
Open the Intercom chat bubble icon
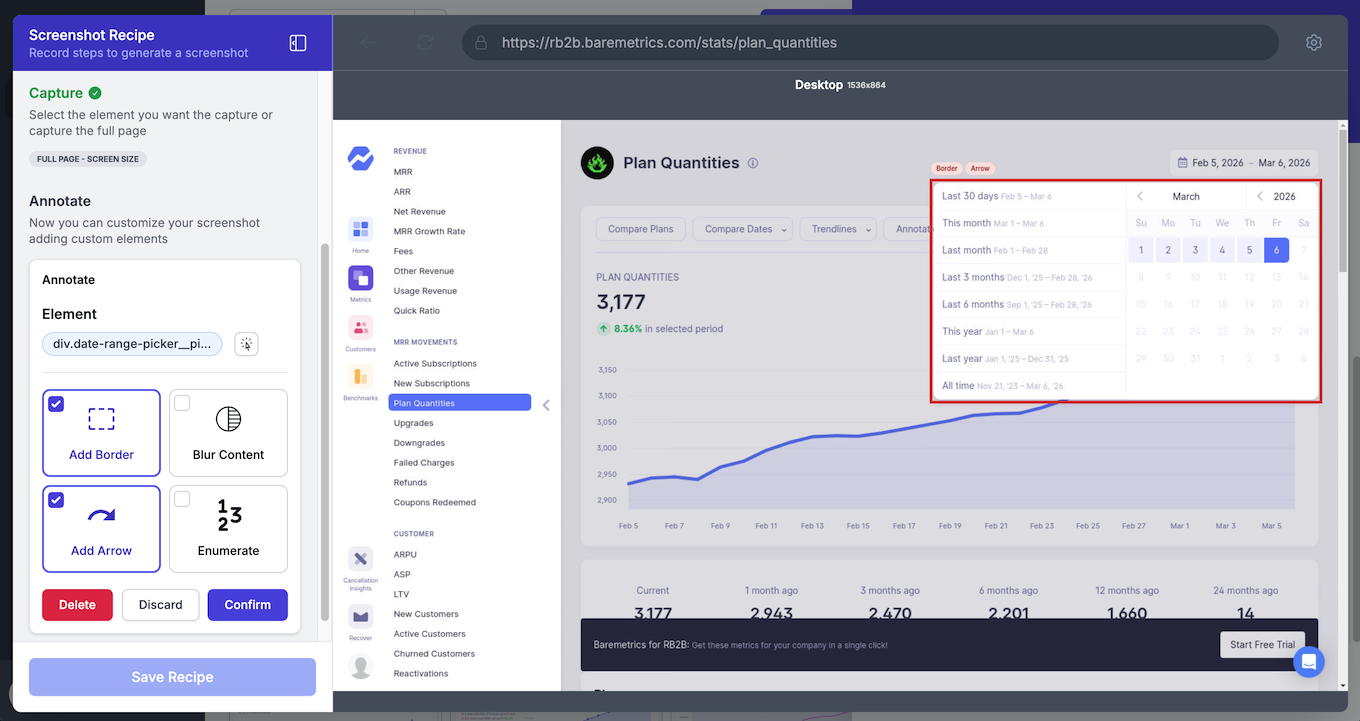coord(1308,661)
